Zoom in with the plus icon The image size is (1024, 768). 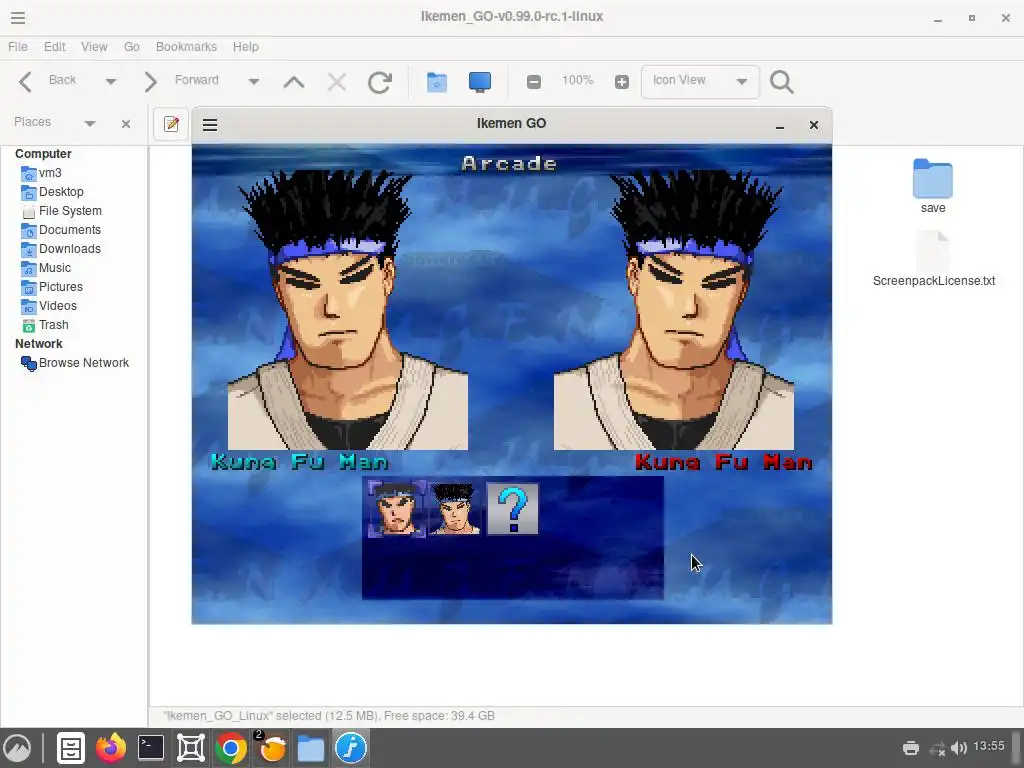621,82
